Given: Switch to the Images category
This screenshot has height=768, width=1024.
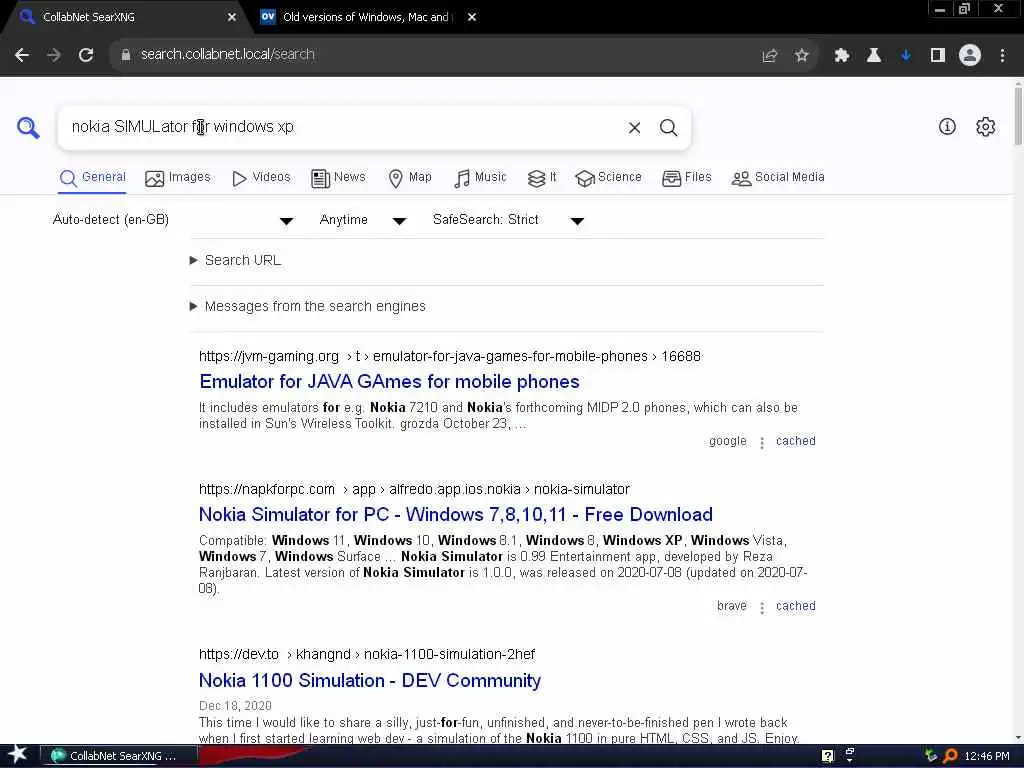Looking at the screenshot, I should coord(178,178).
